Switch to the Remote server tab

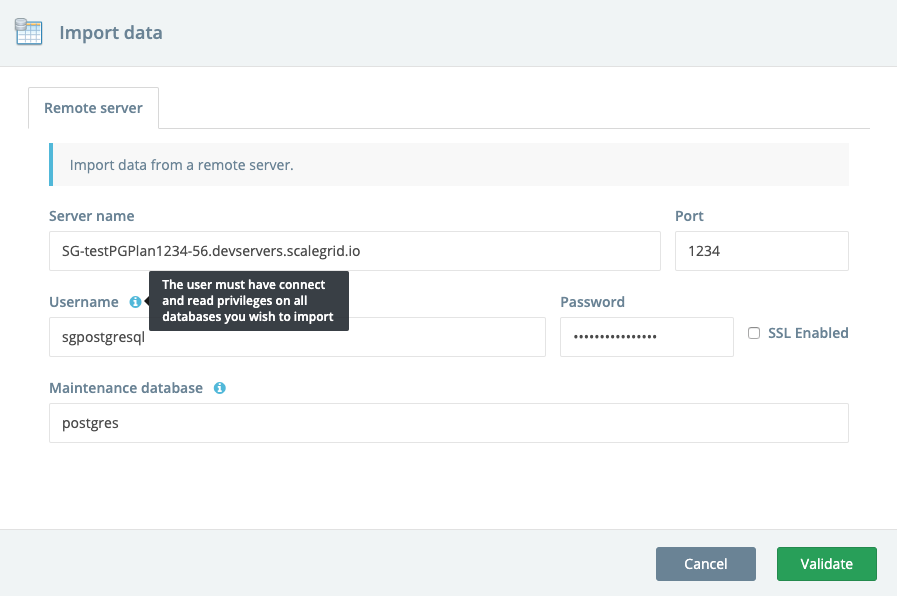(x=93, y=108)
